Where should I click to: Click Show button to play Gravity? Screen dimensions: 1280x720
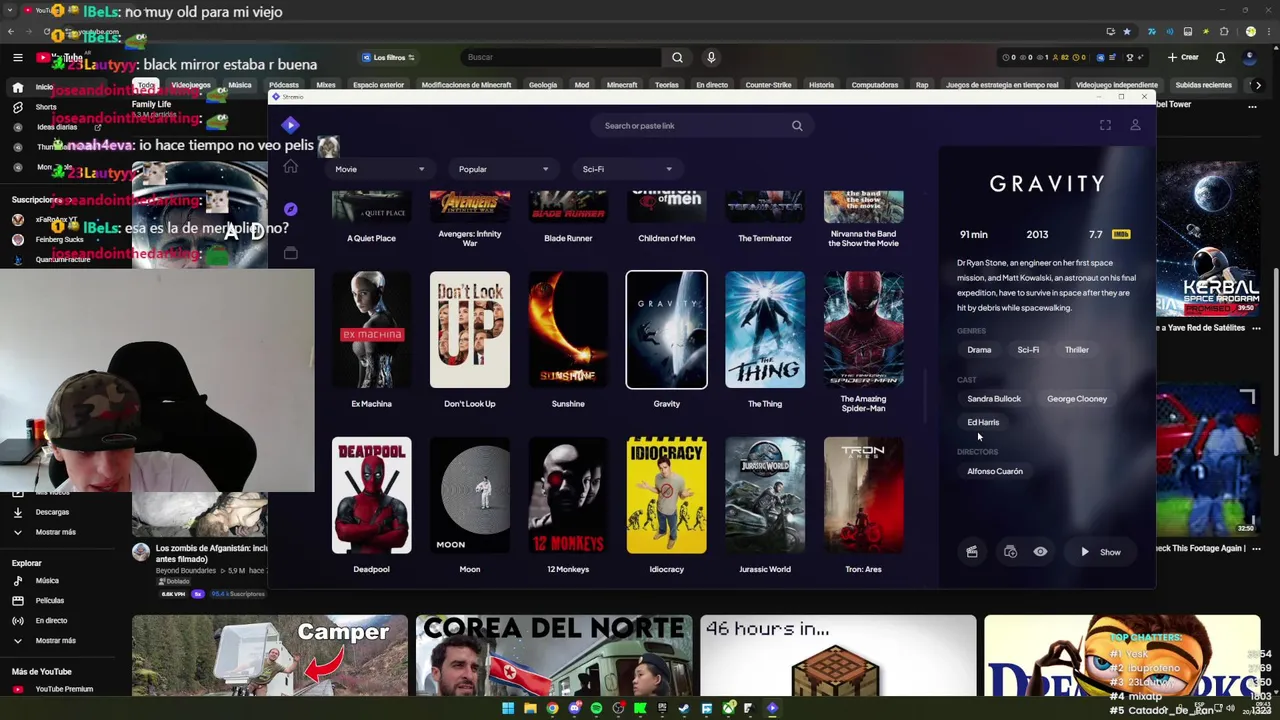click(x=1100, y=552)
